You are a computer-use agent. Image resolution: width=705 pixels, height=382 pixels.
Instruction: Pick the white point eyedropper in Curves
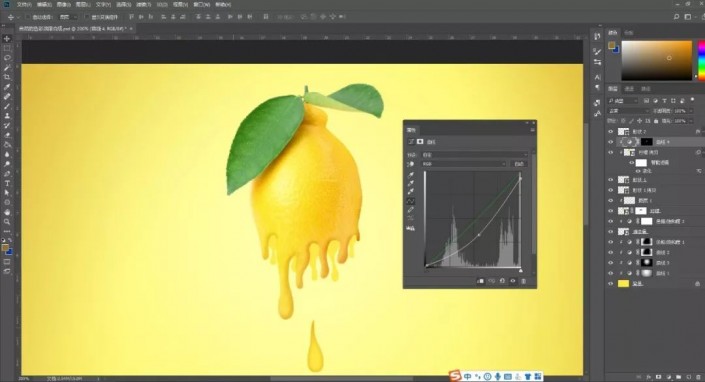pyautogui.click(x=411, y=192)
